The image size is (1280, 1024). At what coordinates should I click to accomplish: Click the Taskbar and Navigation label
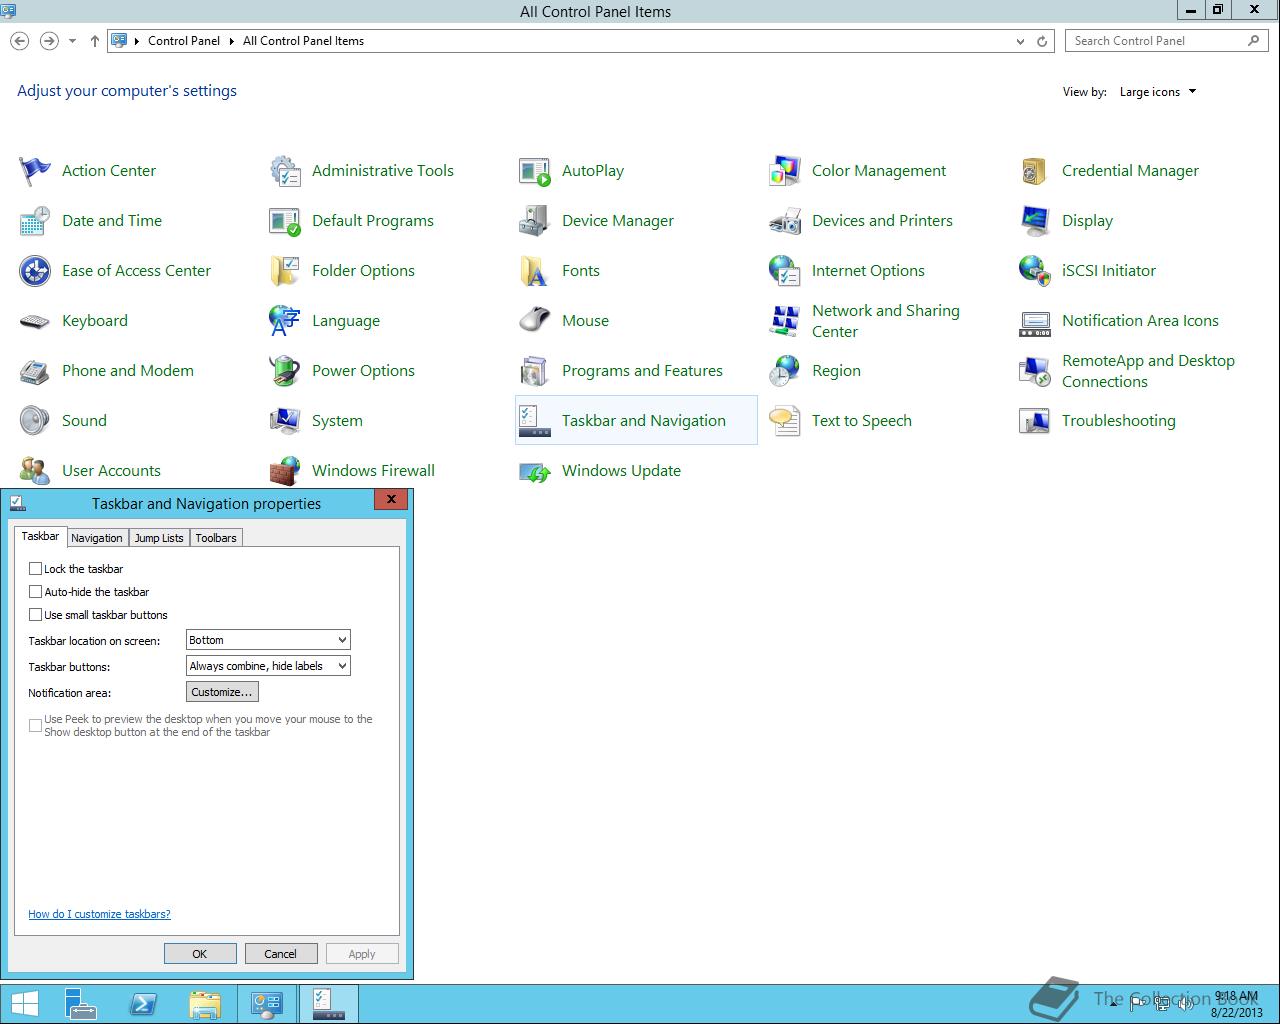pyautogui.click(x=644, y=421)
